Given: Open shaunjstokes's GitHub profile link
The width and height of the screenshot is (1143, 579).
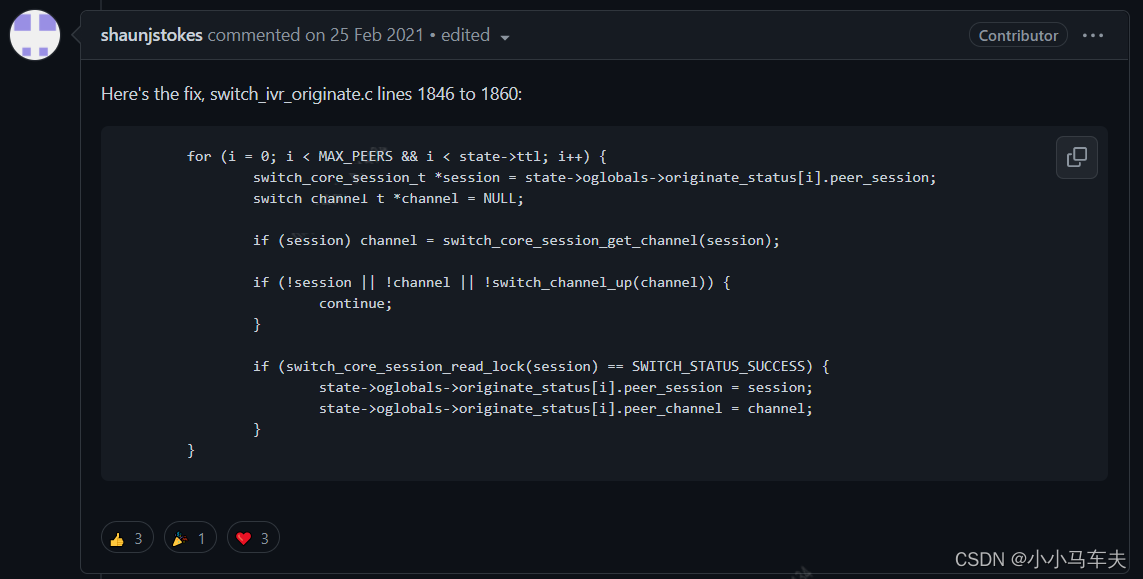Looking at the screenshot, I should (151, 34).
